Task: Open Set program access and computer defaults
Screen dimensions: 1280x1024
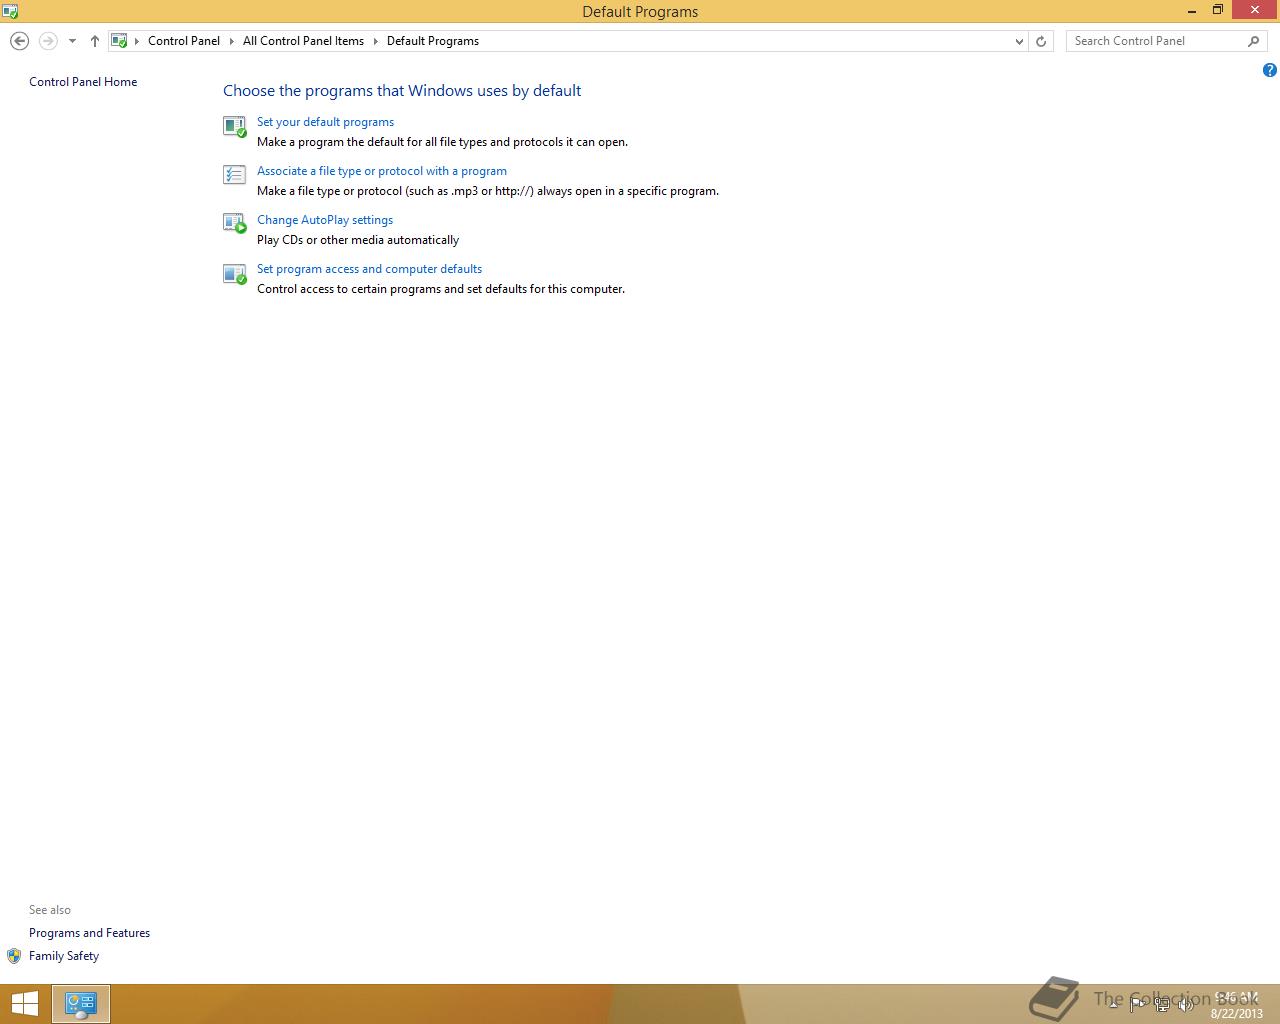Action: [x=369, y=269]
